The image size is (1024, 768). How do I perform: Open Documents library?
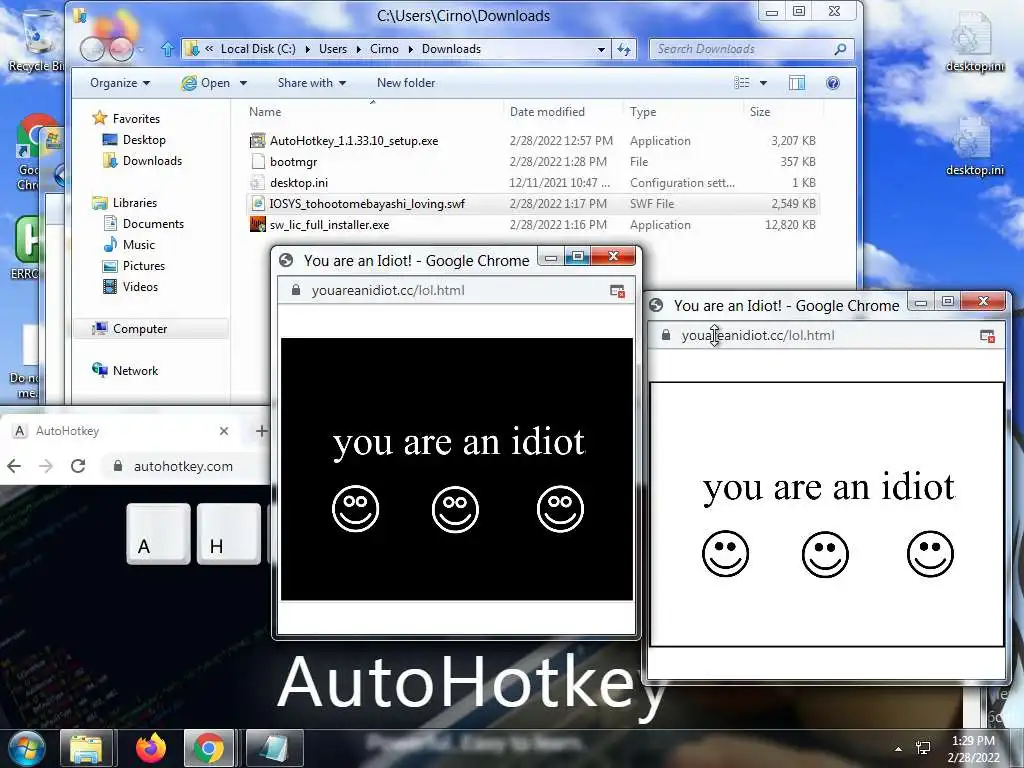click(x=153, y=223)
